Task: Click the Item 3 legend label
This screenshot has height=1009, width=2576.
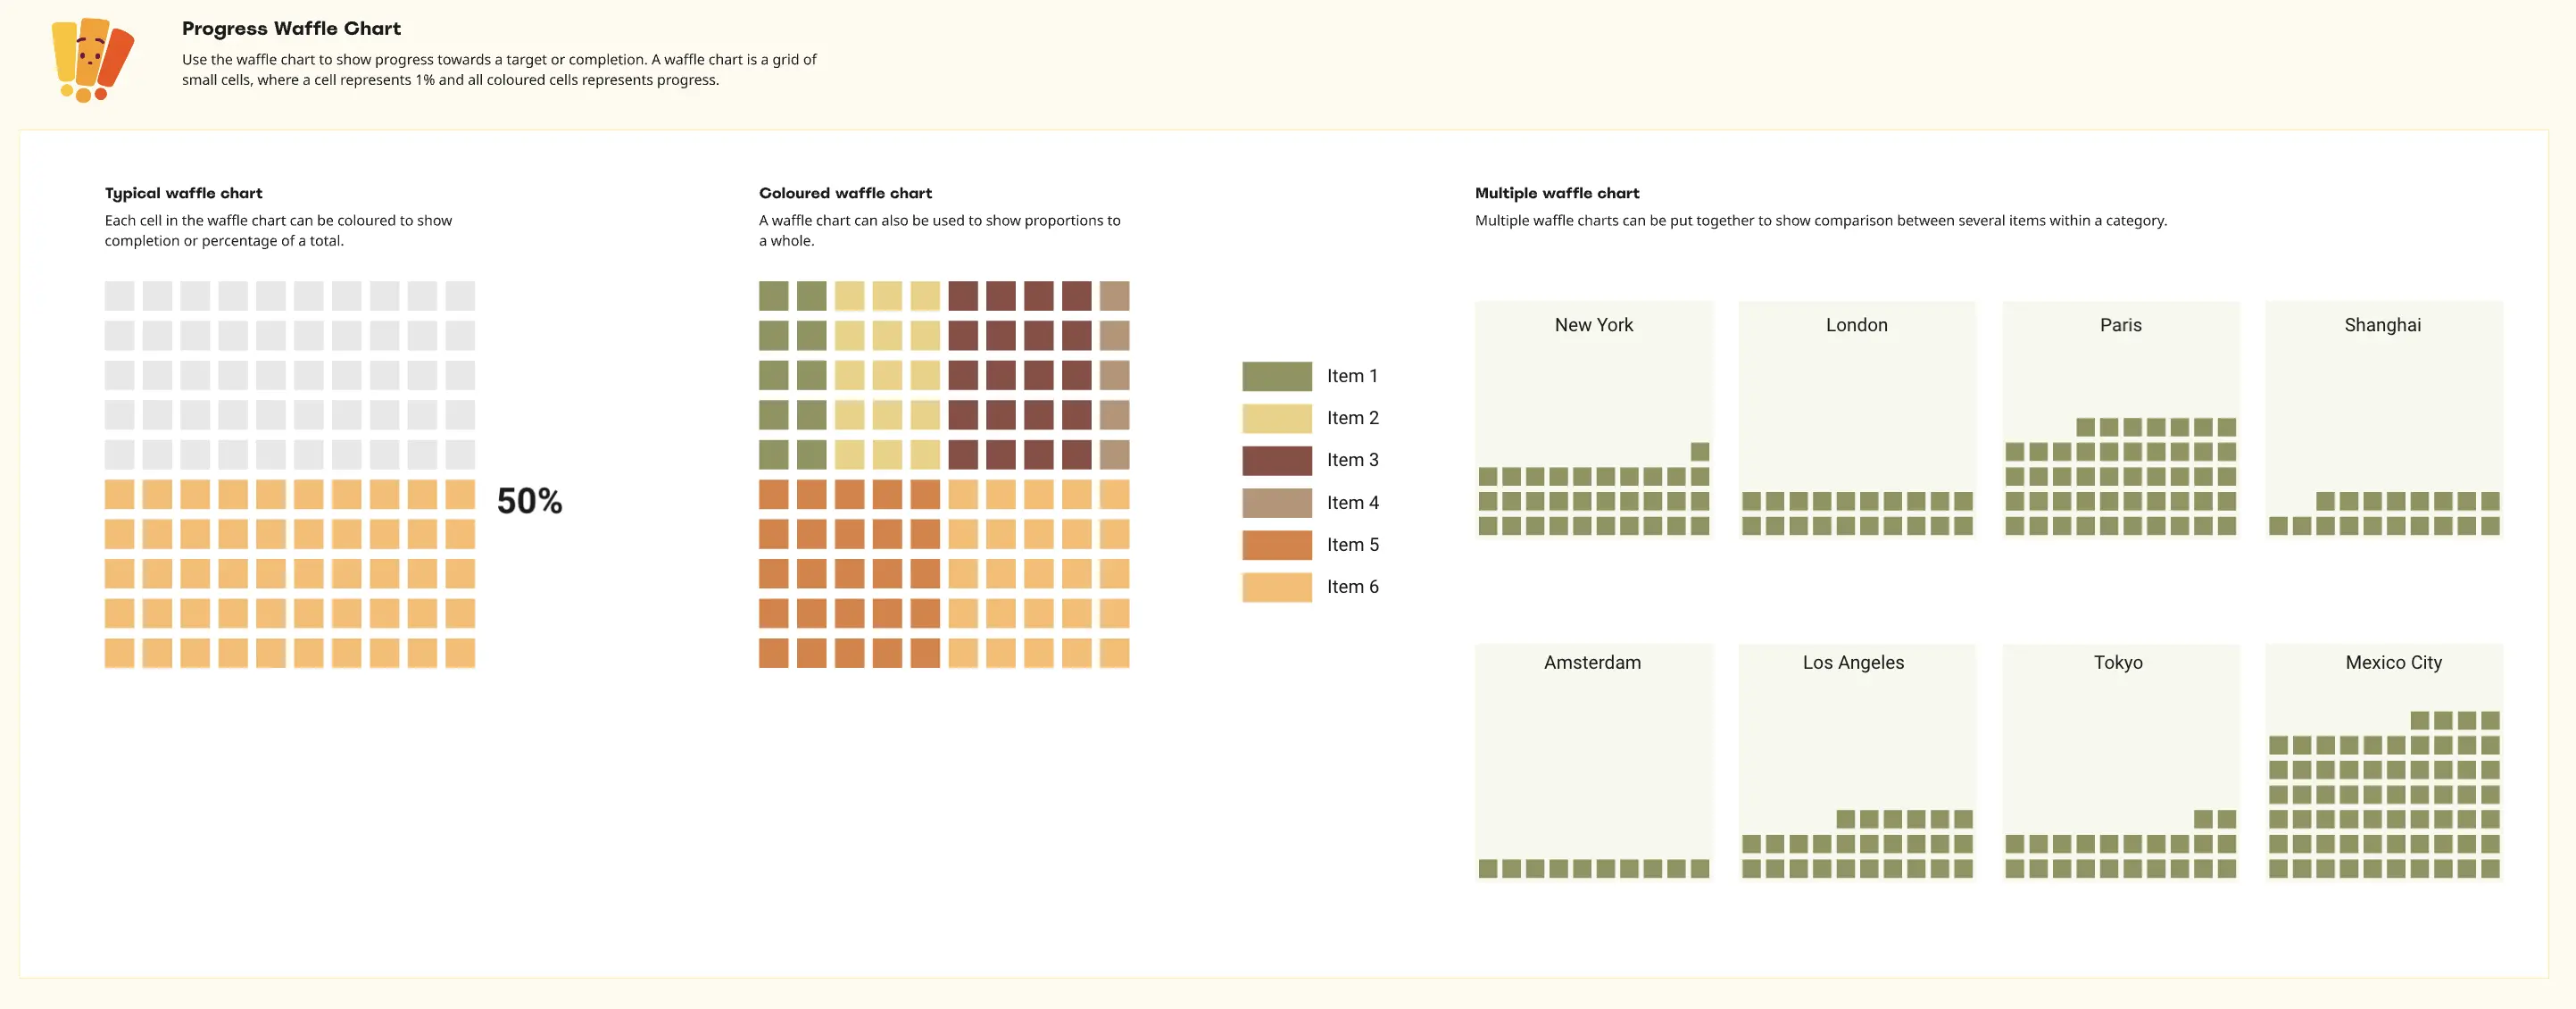Action: click(1352, 460)
